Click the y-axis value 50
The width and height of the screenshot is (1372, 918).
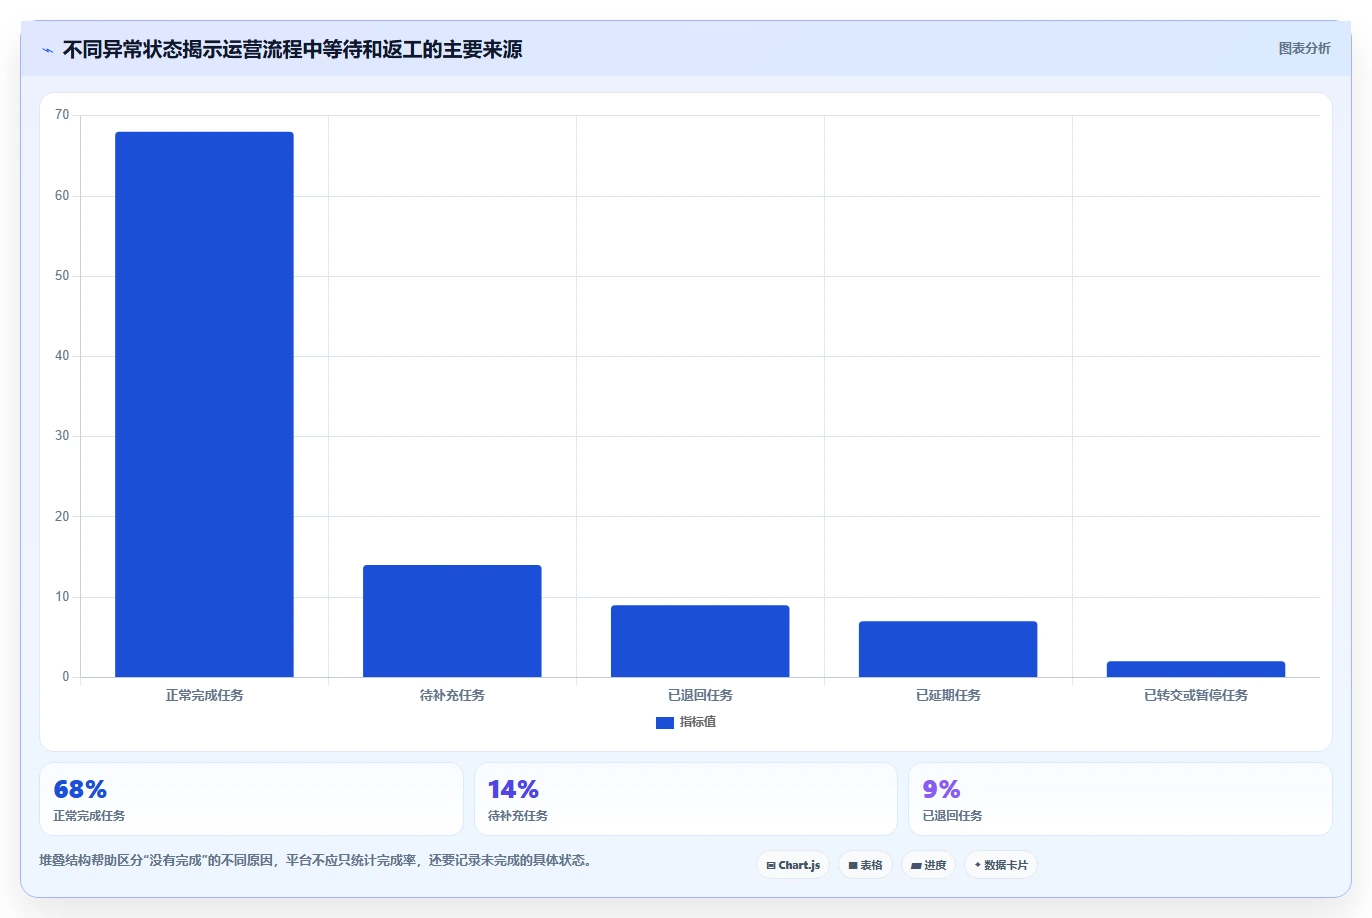(x=62, y=276)
